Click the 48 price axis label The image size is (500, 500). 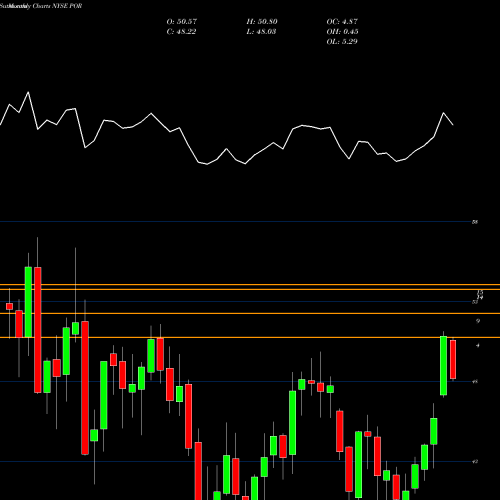tap(475, 381)
